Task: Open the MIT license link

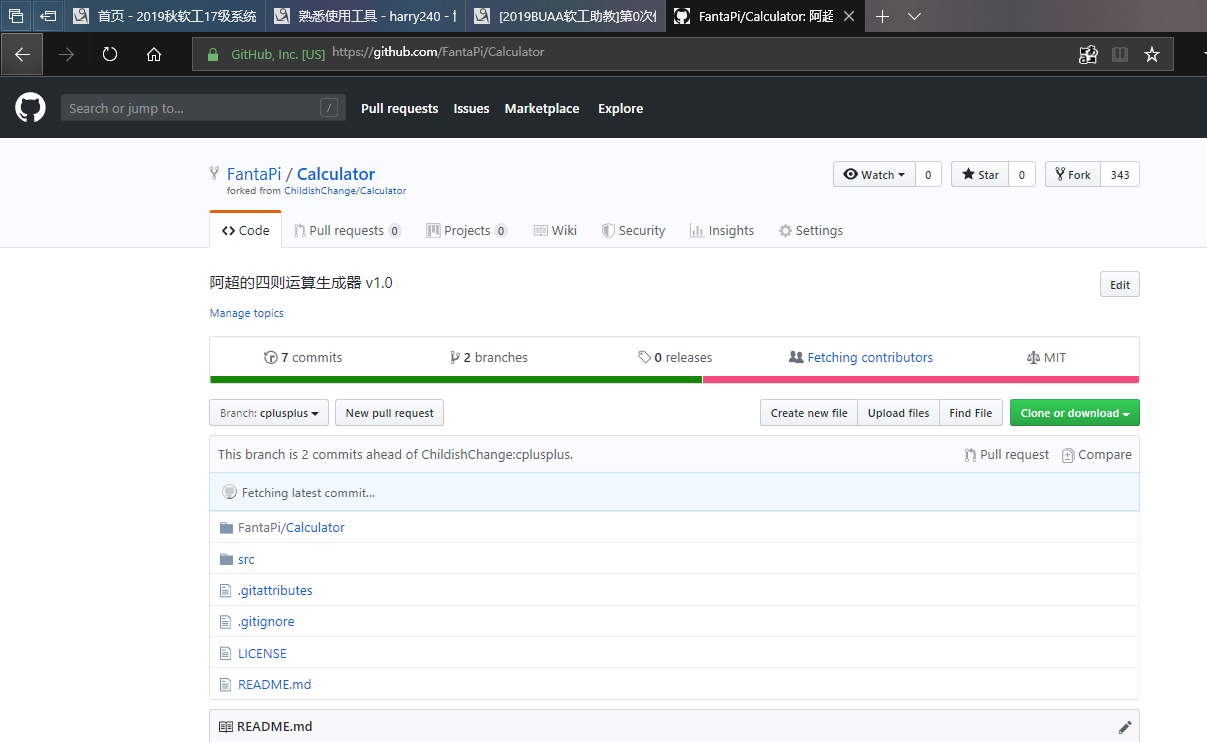Action: [x=1046, y=357]
